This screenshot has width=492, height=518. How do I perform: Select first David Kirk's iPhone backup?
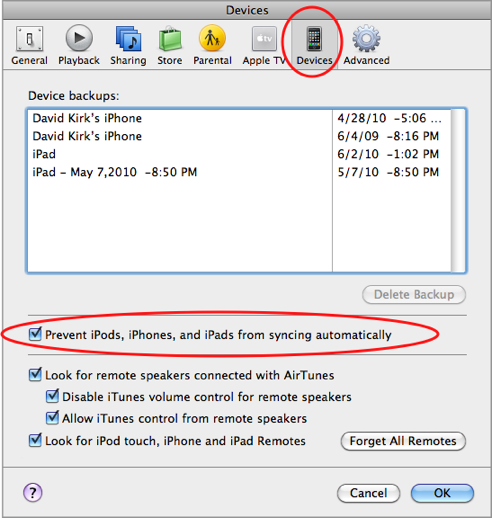[239, 118]
